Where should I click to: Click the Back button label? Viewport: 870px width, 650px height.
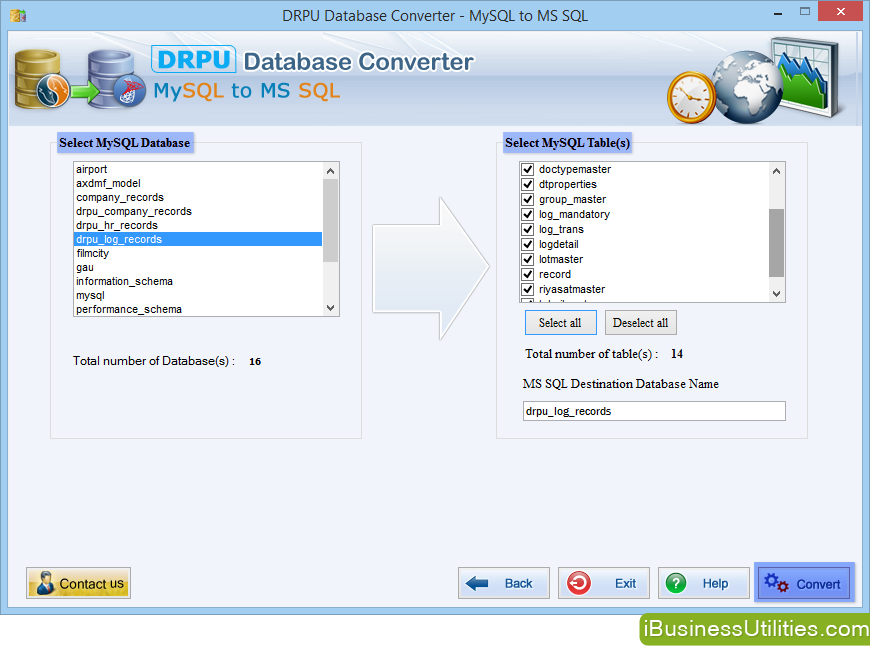[x=518, y=583]
